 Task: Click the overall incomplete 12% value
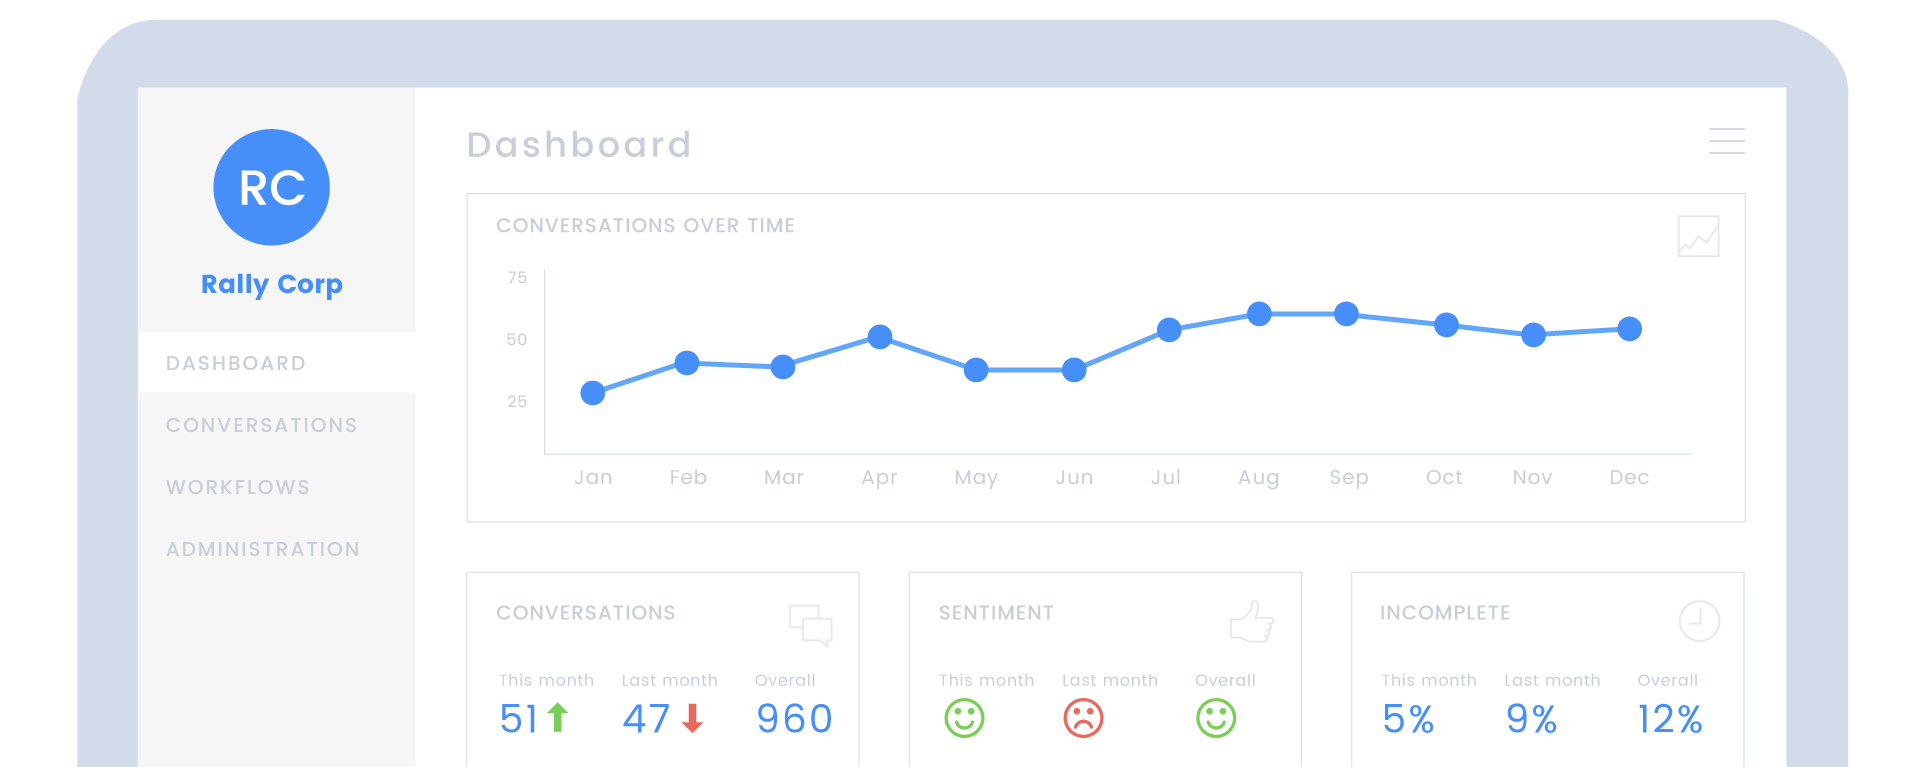(x=1669, y=718)
